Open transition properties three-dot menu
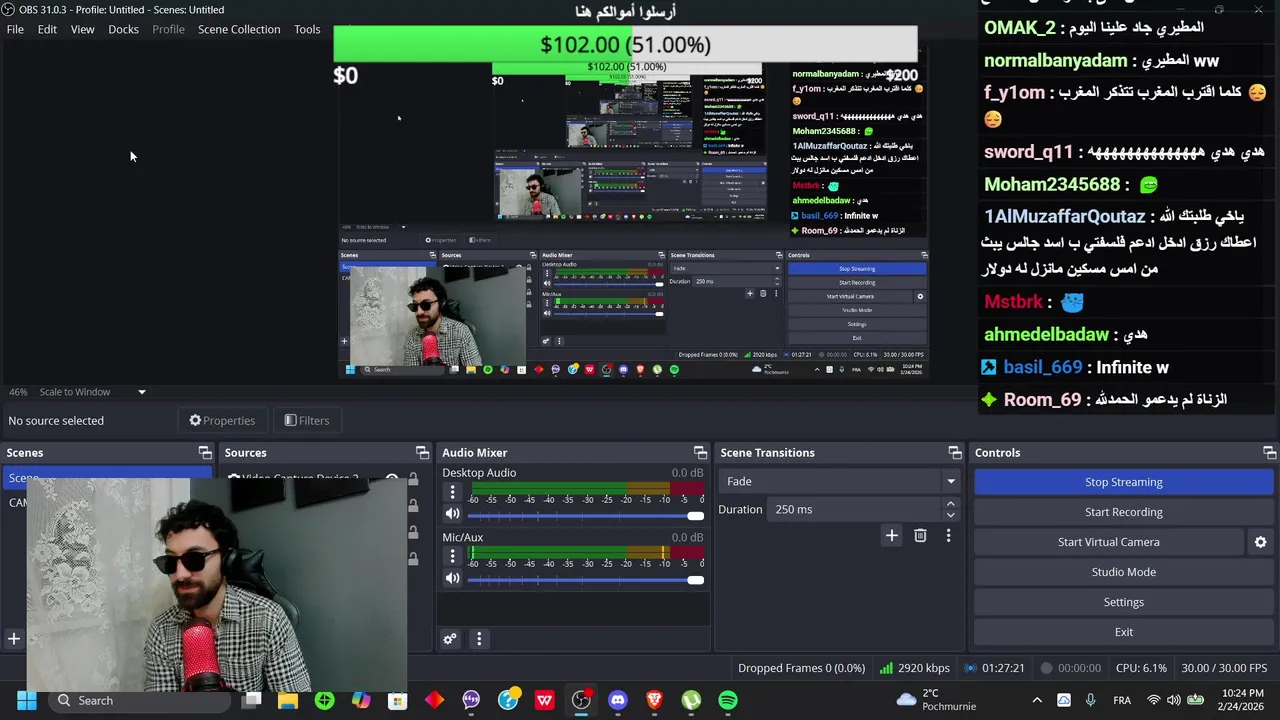Screen dimensions: 1280x720 [948, 536]
